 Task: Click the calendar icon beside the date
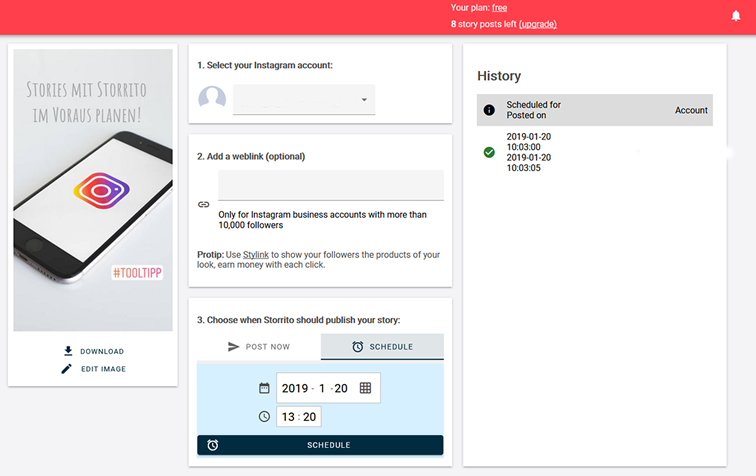264,388
